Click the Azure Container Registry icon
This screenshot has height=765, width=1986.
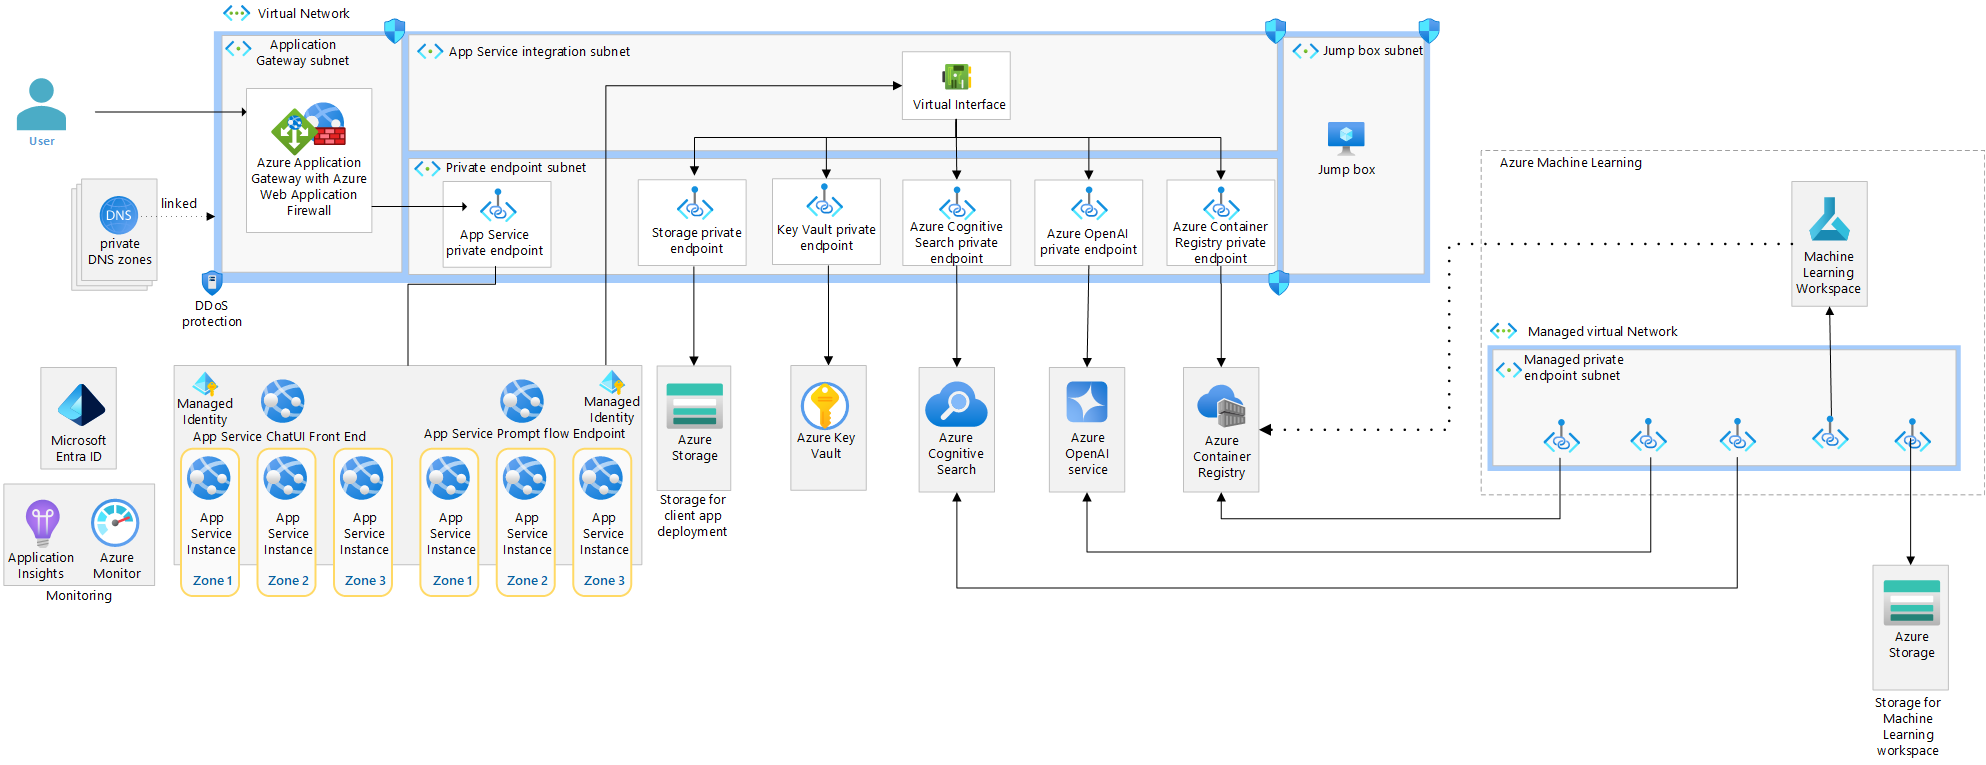(1221, 406)
